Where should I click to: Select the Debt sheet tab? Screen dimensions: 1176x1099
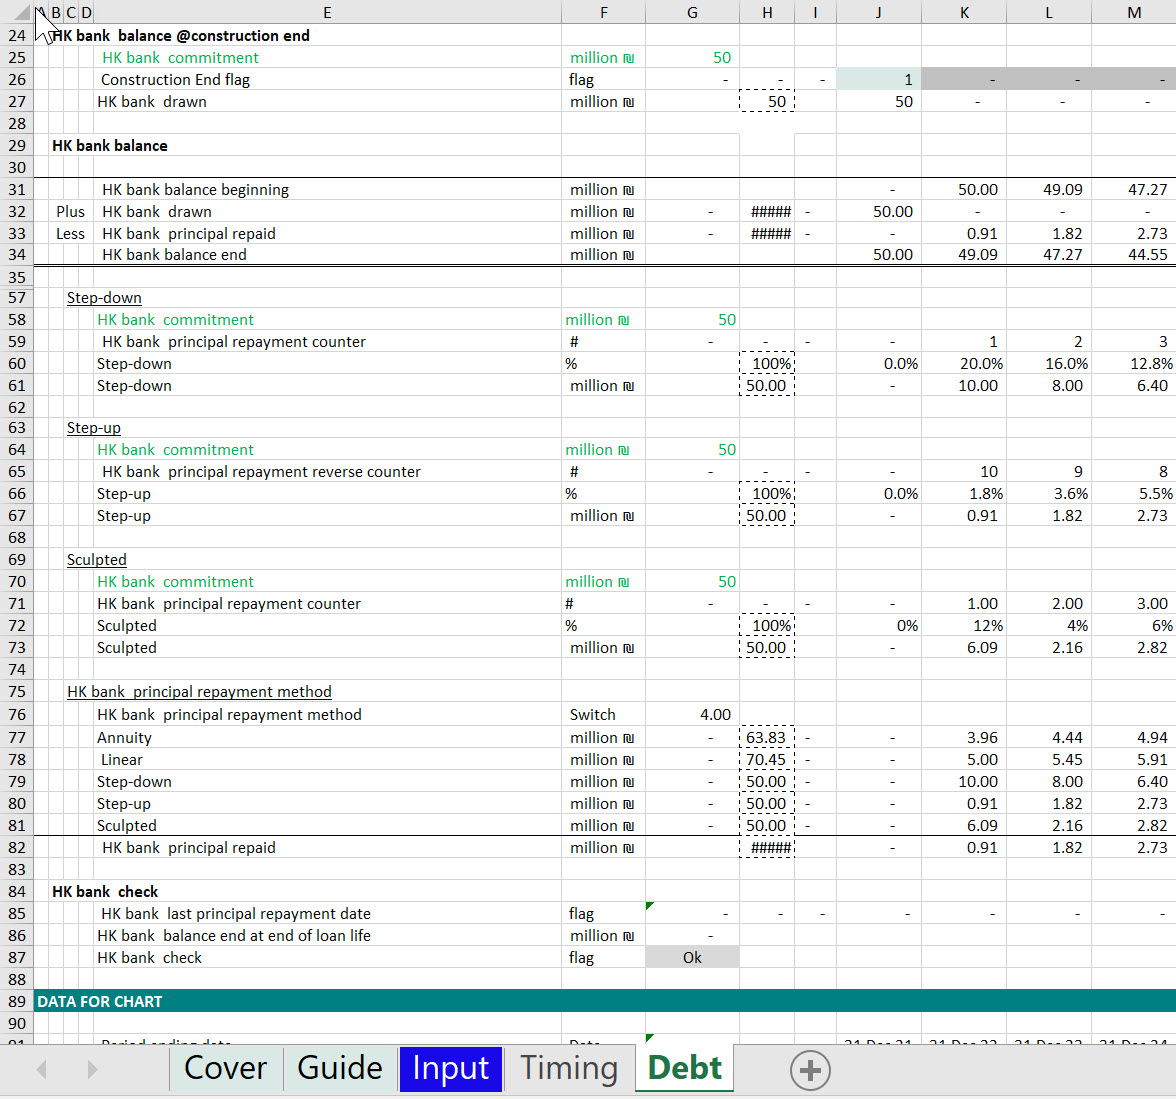(684, 1067)
